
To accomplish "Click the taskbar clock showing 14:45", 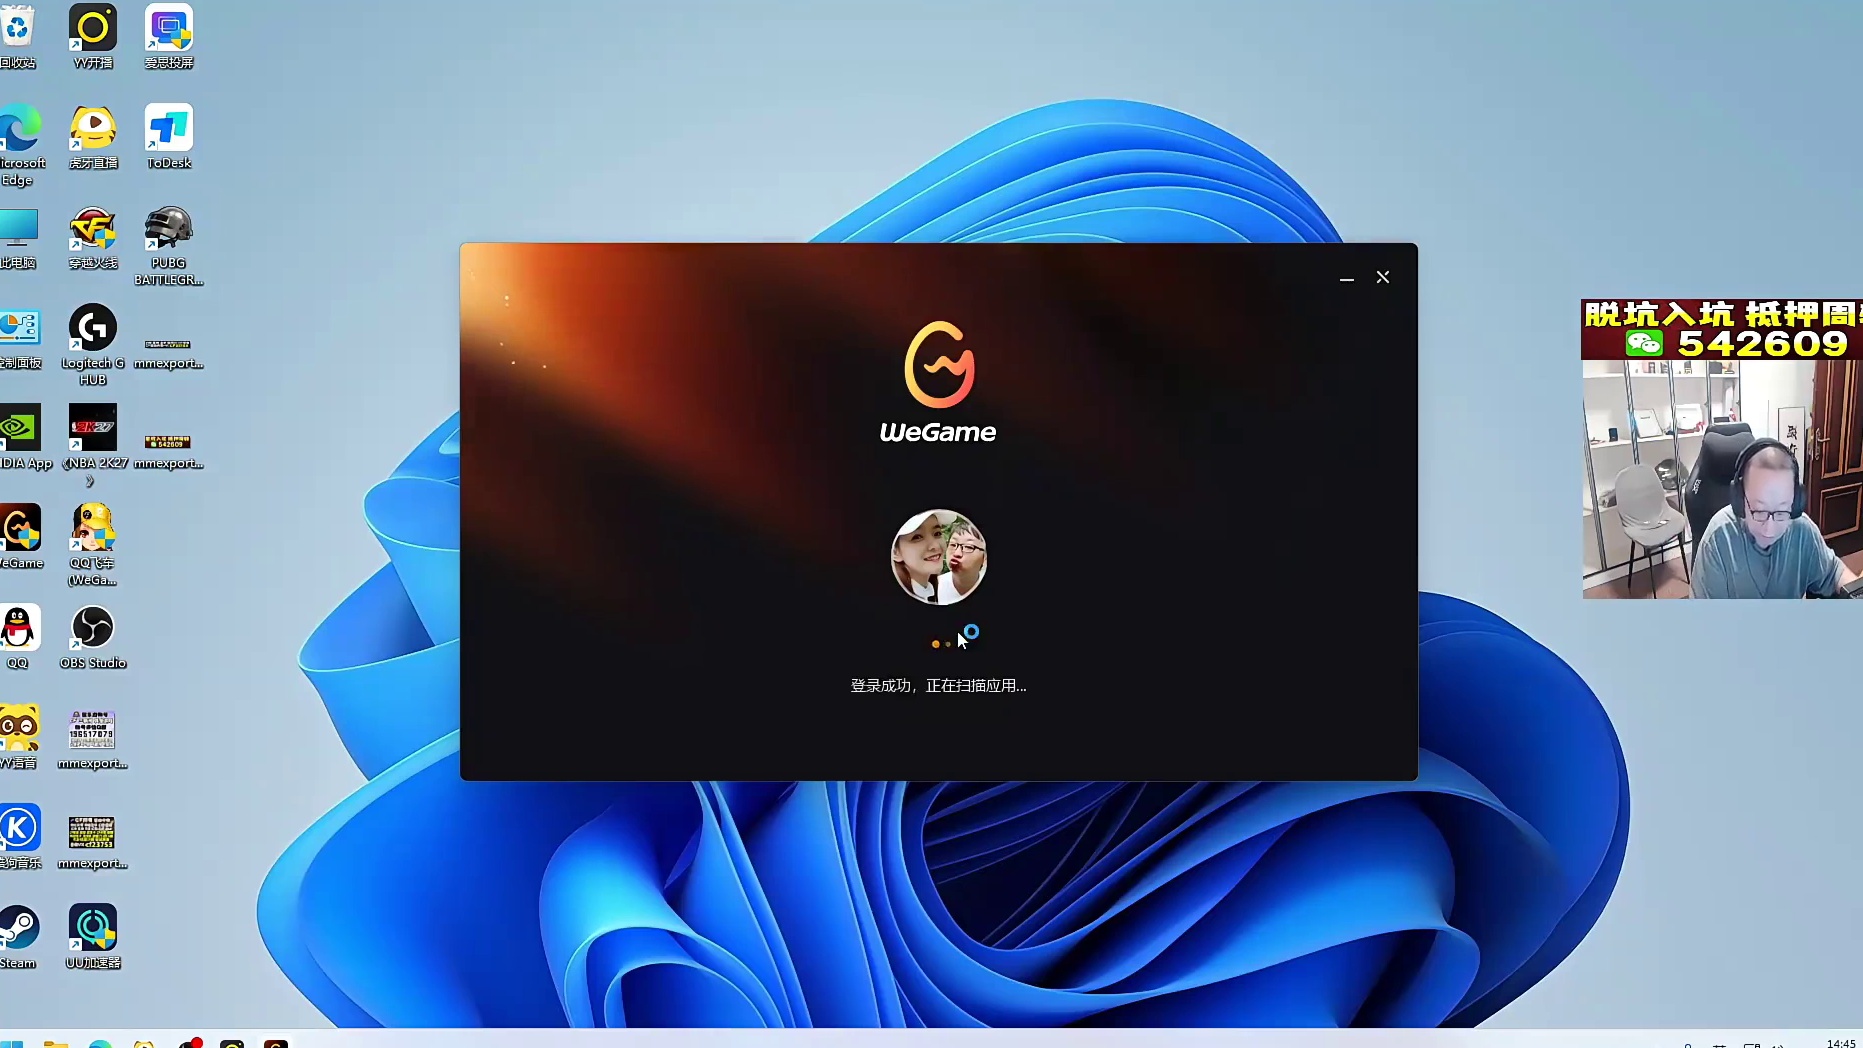I will pos(1841,1043).
